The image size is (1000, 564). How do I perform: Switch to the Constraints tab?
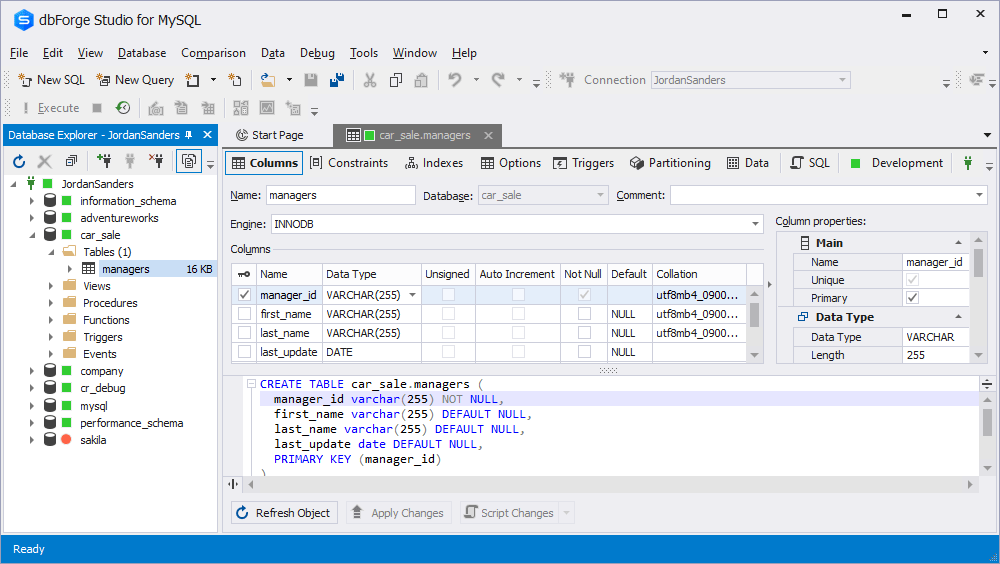349,163
